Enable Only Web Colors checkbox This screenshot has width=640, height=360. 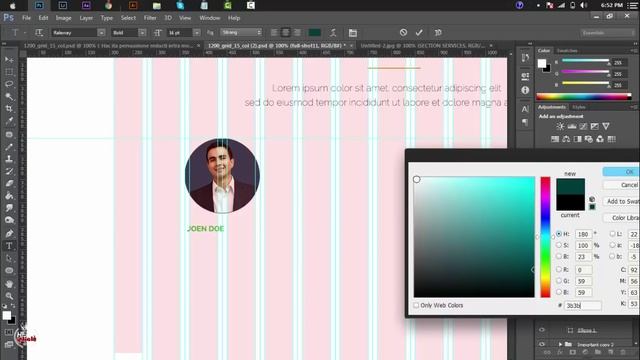click(x=416, y=305)
